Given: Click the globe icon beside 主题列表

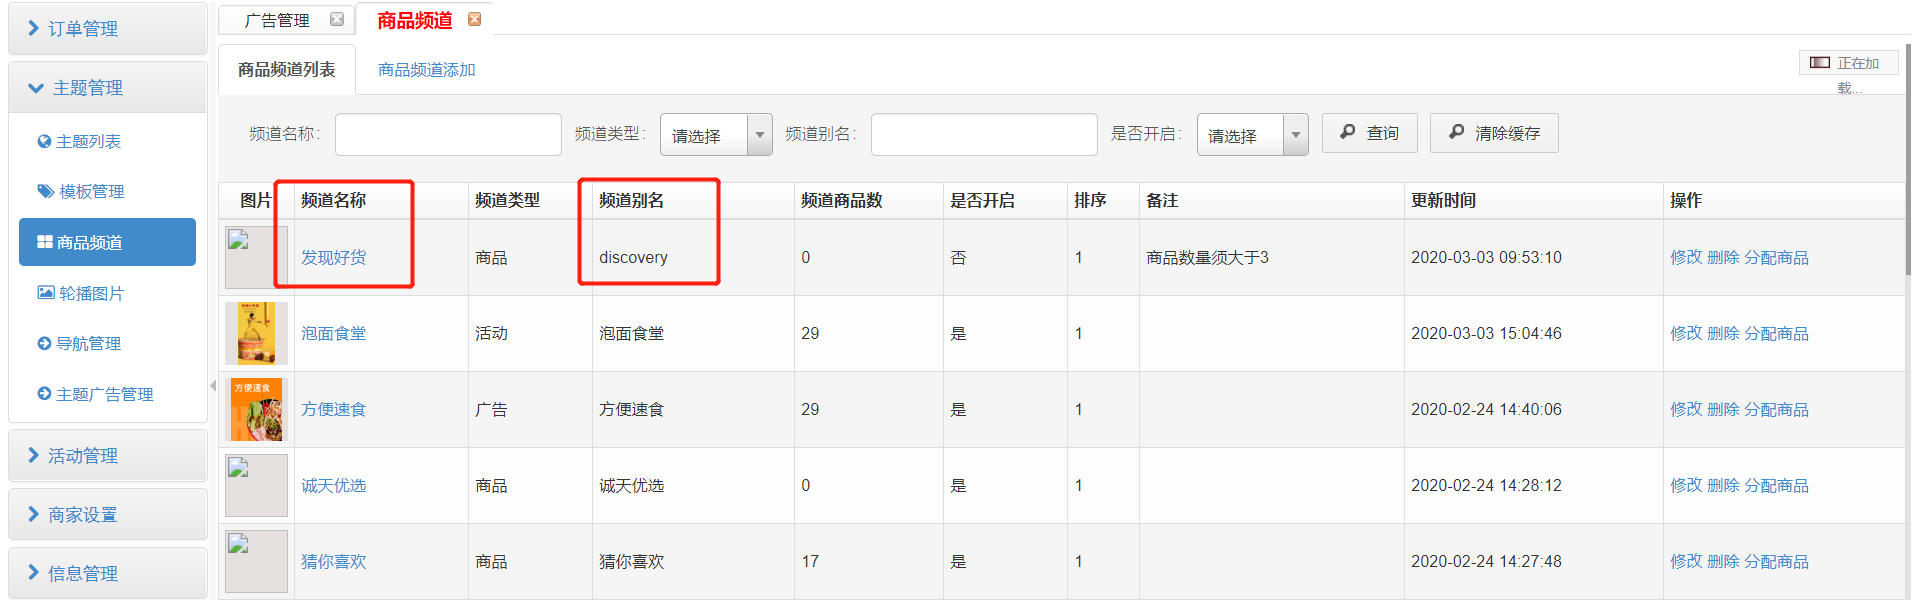Looking at the screenshot, I should click(44, 142).
